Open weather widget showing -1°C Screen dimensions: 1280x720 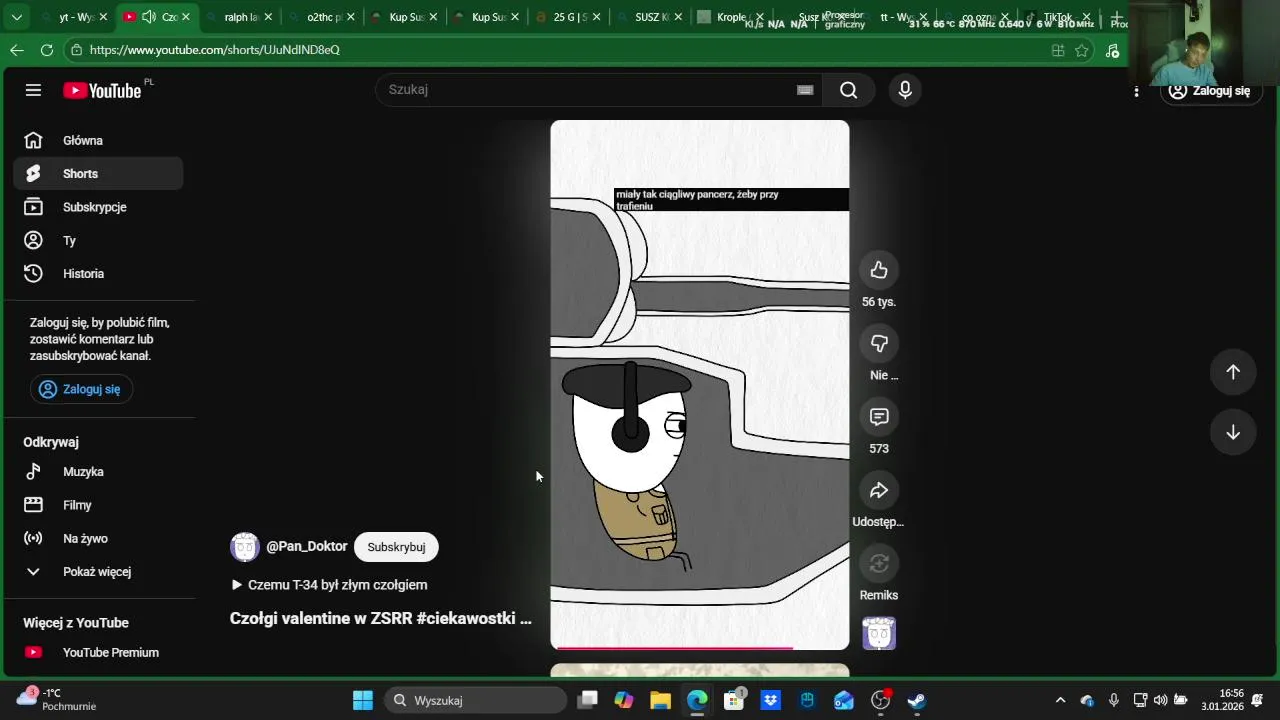point(56,699)
